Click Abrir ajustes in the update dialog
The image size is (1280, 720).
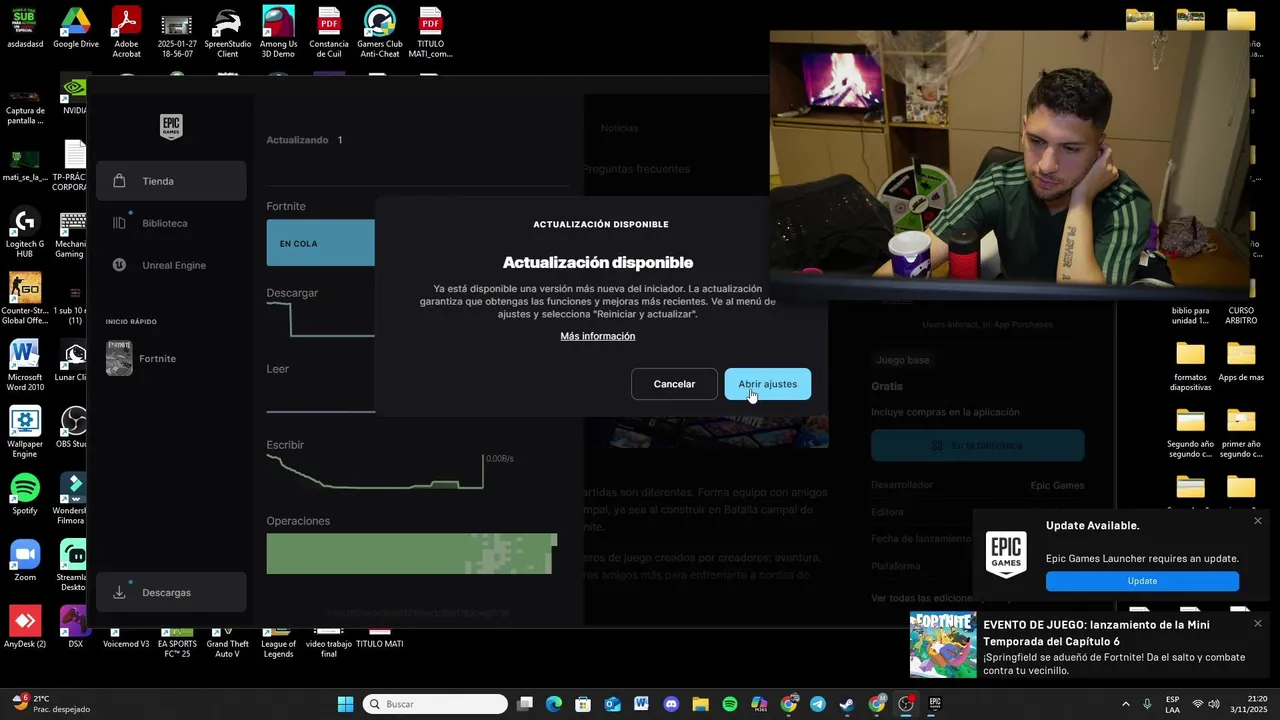[x=767, y=384]
